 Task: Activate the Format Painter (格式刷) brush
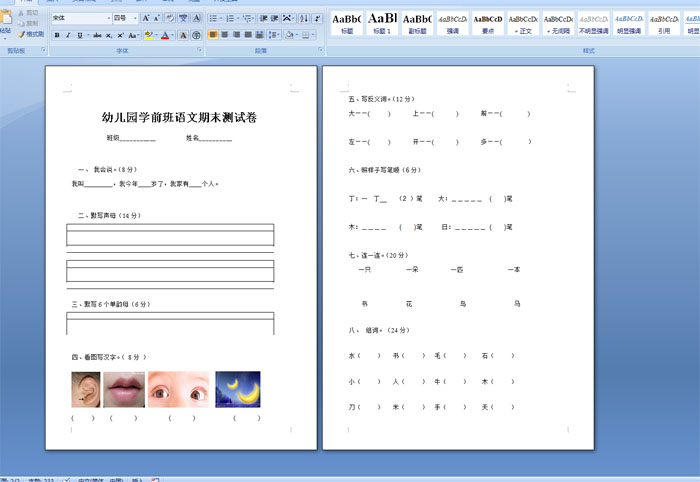[x=31, y=34]
